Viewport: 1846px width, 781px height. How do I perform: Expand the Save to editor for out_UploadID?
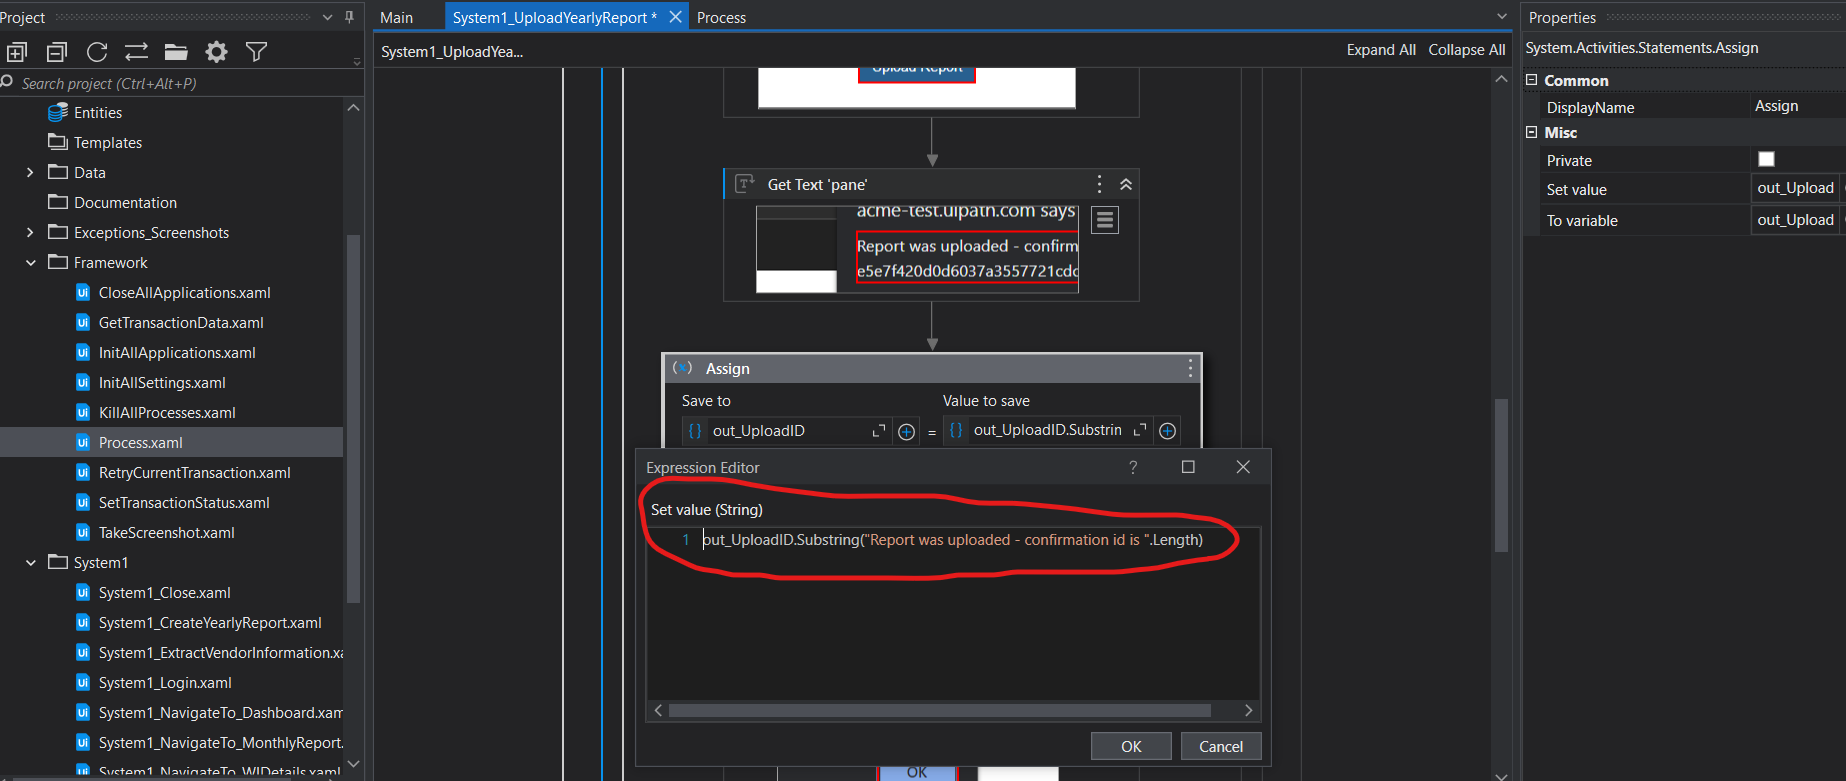tap(879, 431)
